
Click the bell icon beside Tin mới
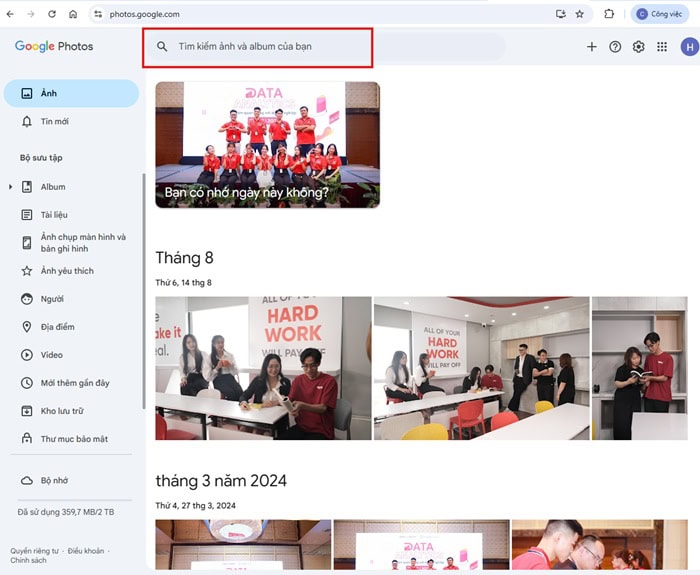(27, 121)
